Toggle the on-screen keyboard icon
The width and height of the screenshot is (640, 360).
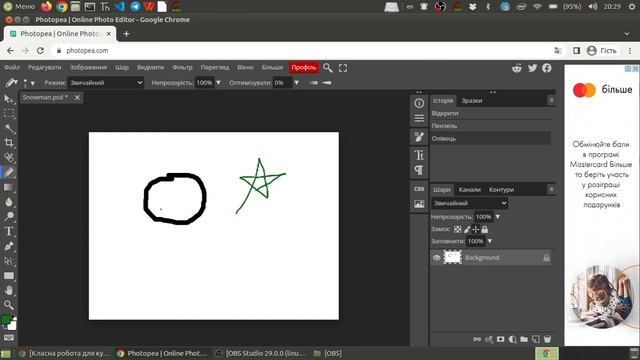tap(9, 338)
